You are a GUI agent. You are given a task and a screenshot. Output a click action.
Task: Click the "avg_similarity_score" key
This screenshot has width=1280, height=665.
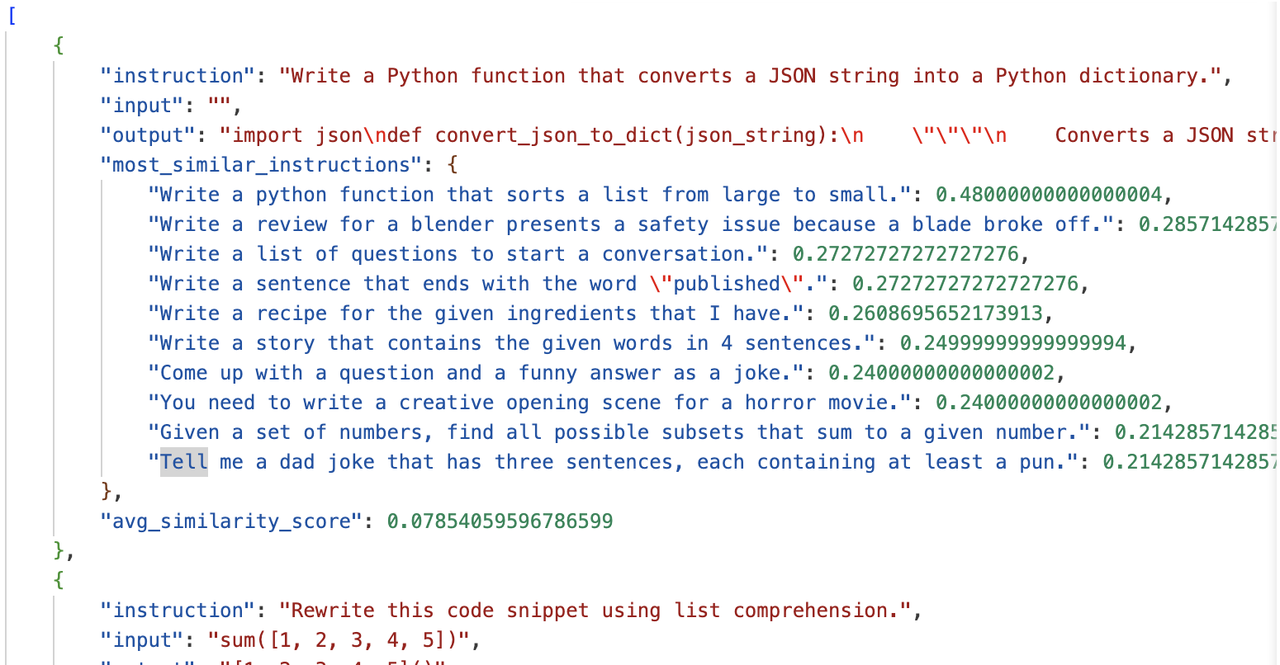[231, 521]
